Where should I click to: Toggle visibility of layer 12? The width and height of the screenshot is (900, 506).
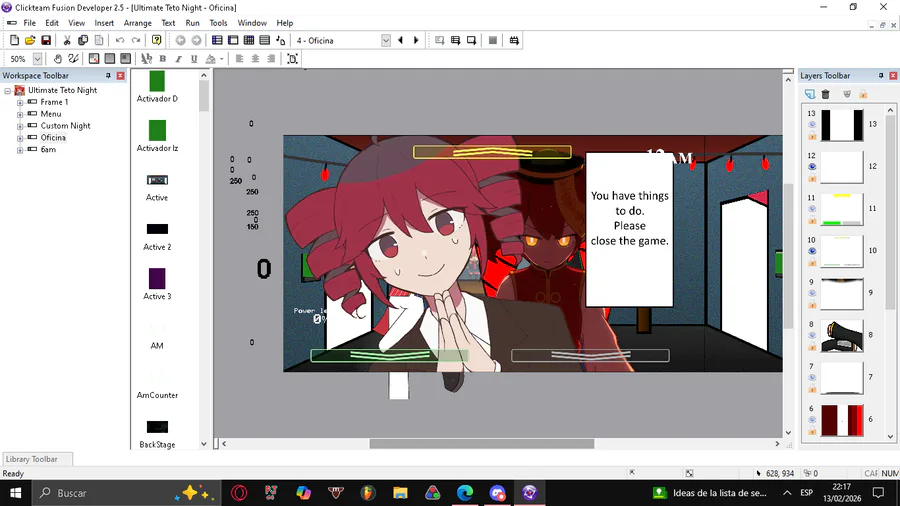click(812, 166)
